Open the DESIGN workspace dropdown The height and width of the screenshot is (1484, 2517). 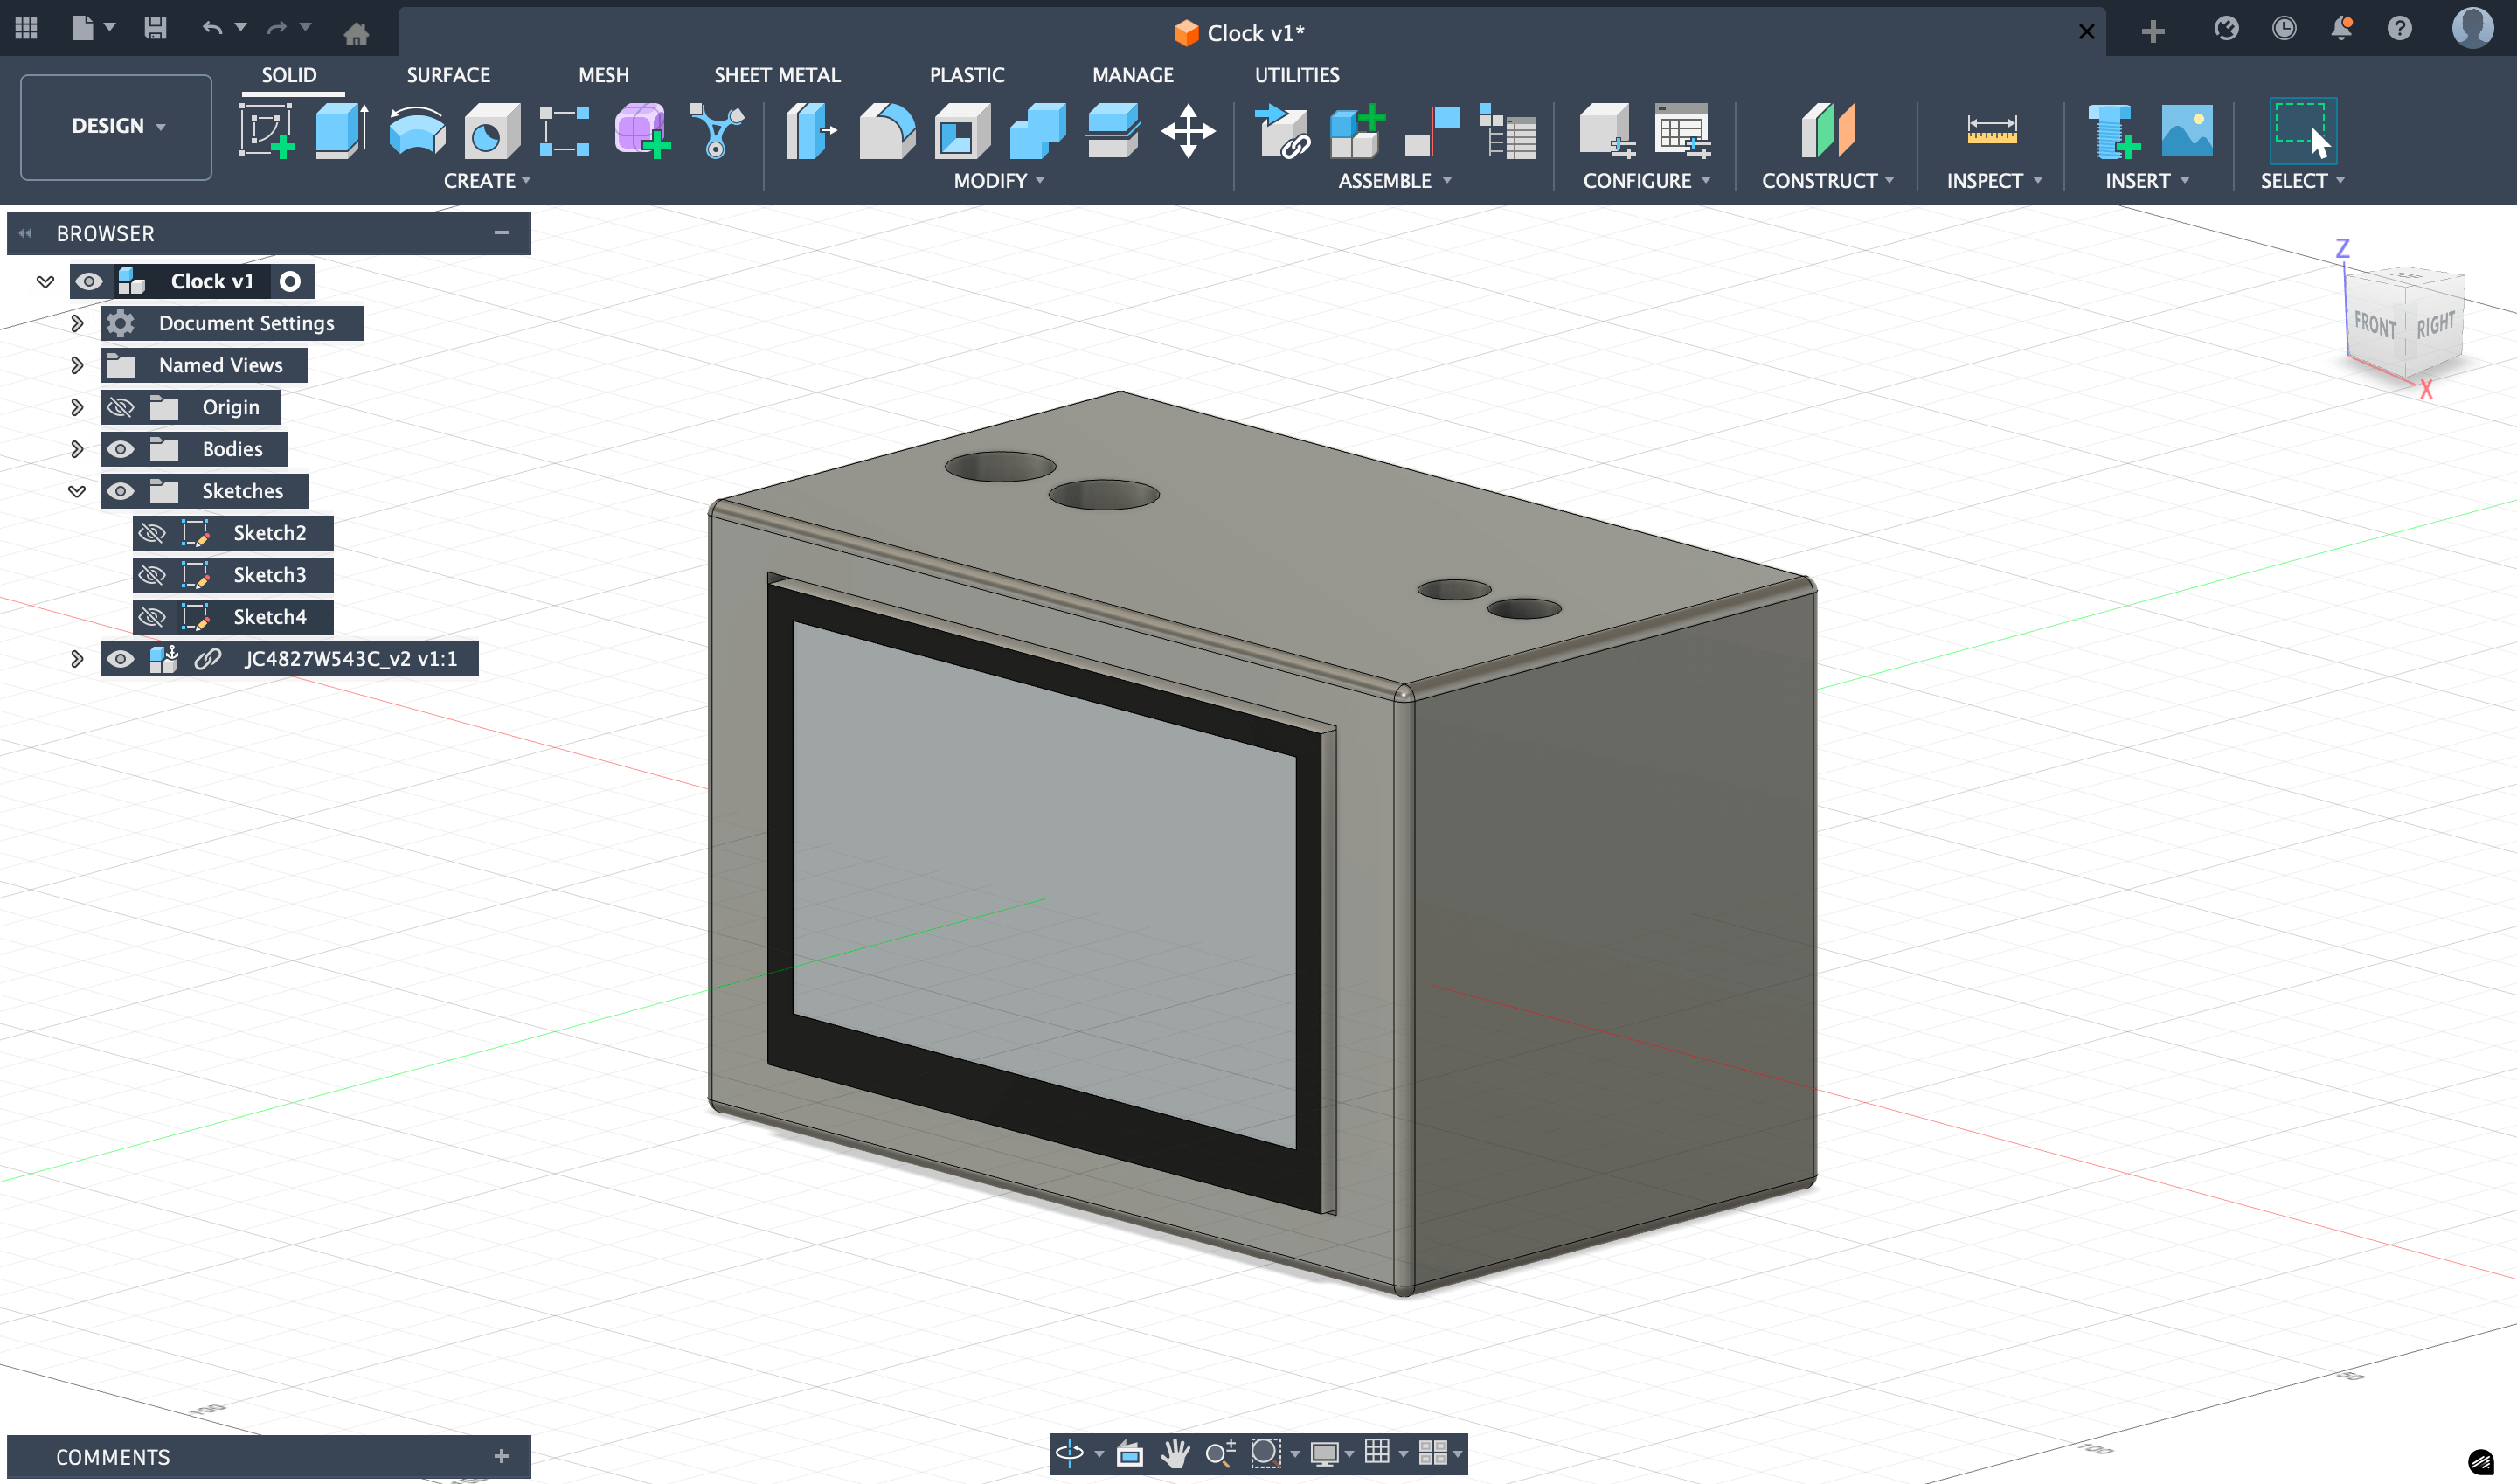pyautogui.click(x=116, y=126)
